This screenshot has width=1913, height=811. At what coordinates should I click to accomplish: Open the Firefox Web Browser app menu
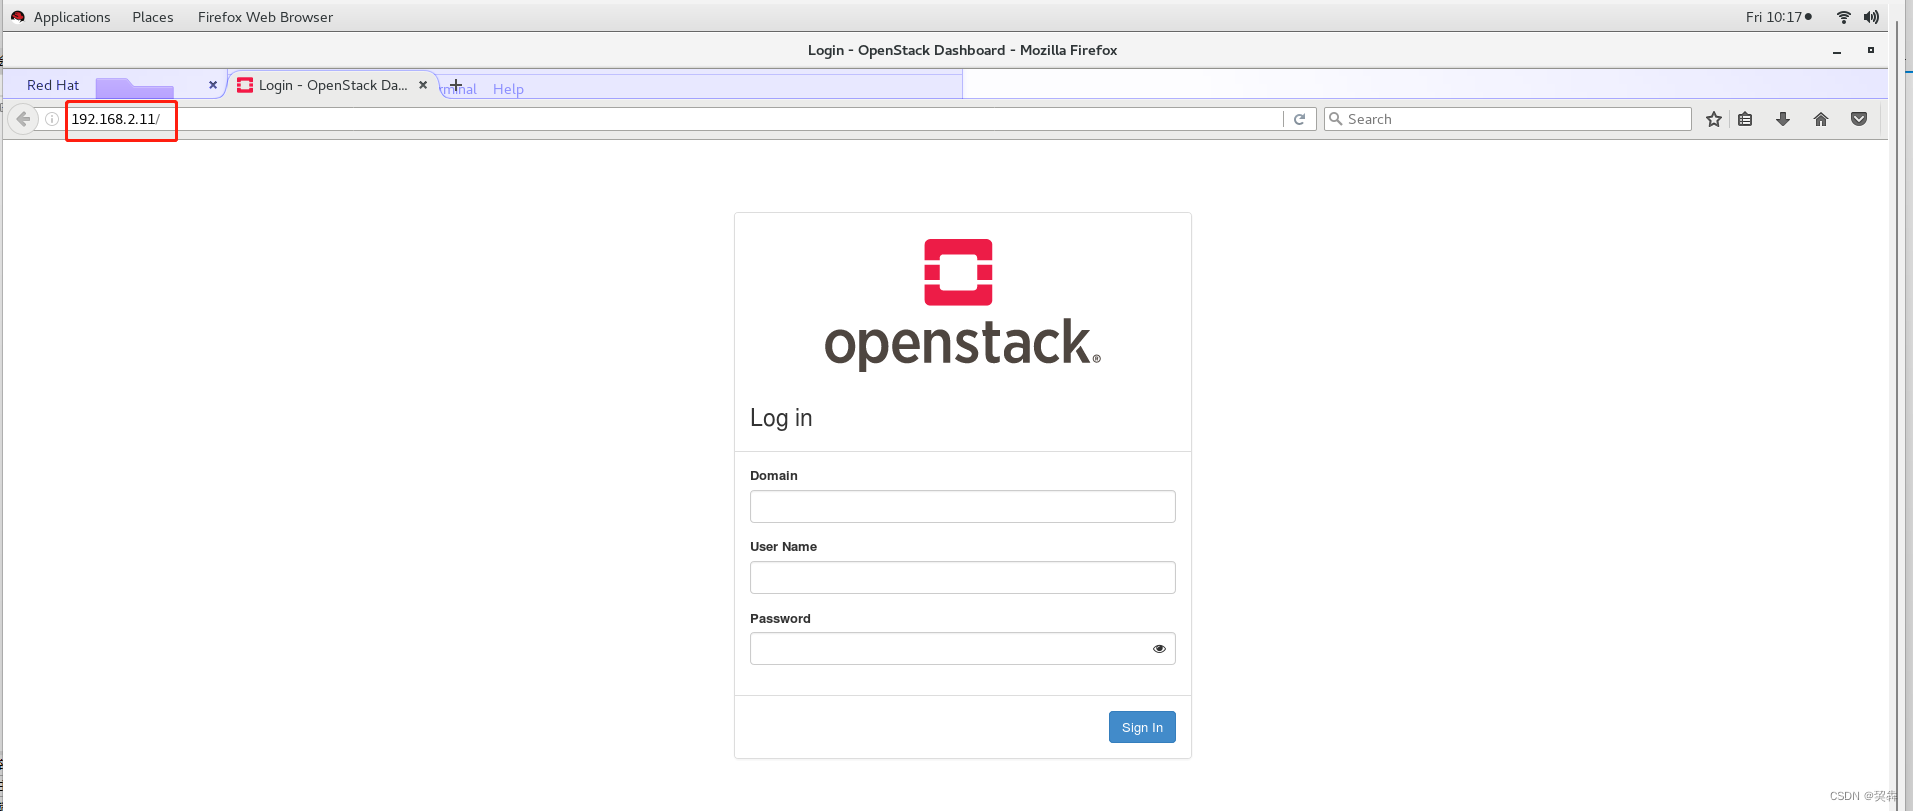tap(265, 17)
